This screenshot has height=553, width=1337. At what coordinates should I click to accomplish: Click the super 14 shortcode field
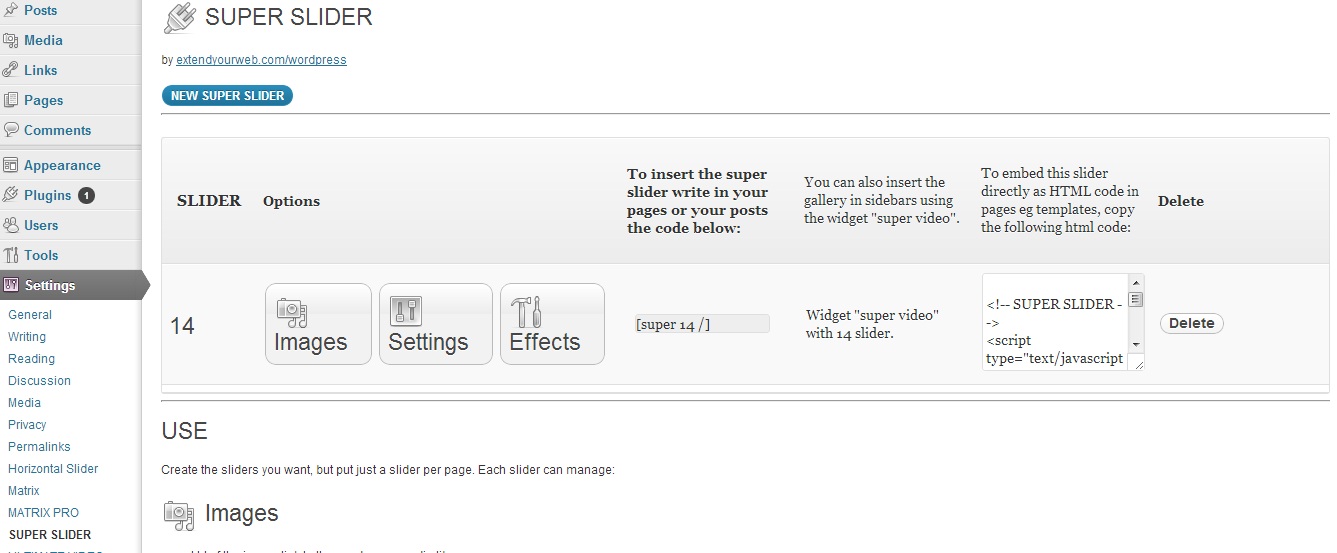coord(702,324)
